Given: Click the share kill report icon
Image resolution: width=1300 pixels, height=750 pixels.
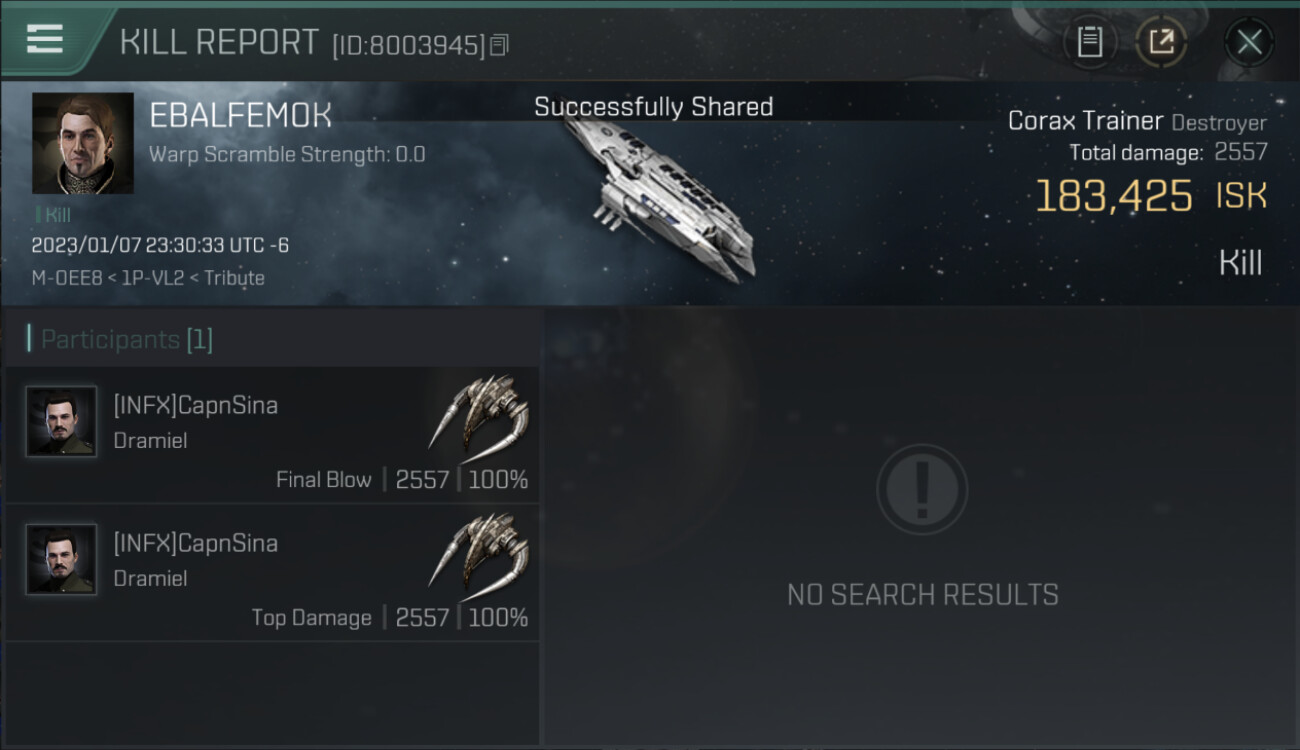Looking at the screenshot, I should [1161, 42].
